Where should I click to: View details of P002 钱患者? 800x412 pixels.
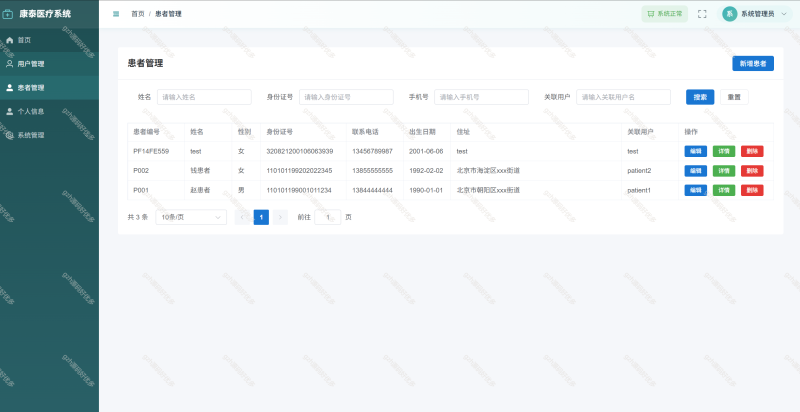pos(724,171)
